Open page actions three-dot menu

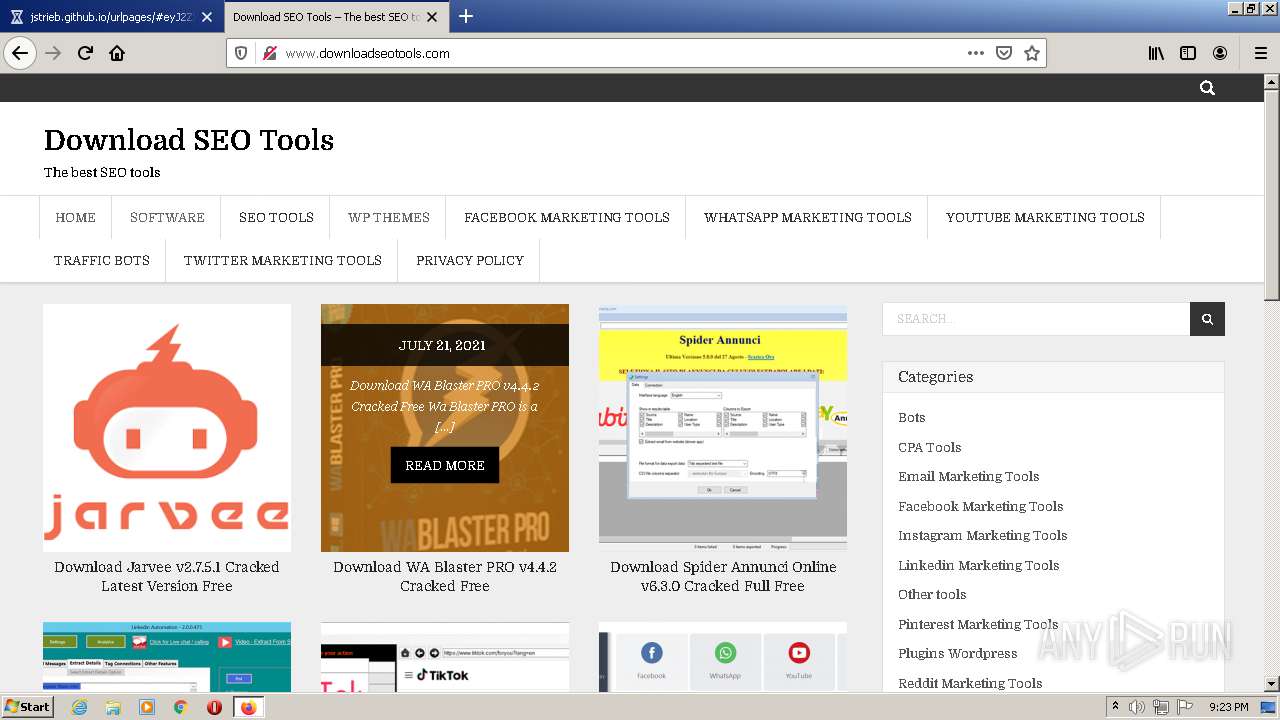(976, 53)
